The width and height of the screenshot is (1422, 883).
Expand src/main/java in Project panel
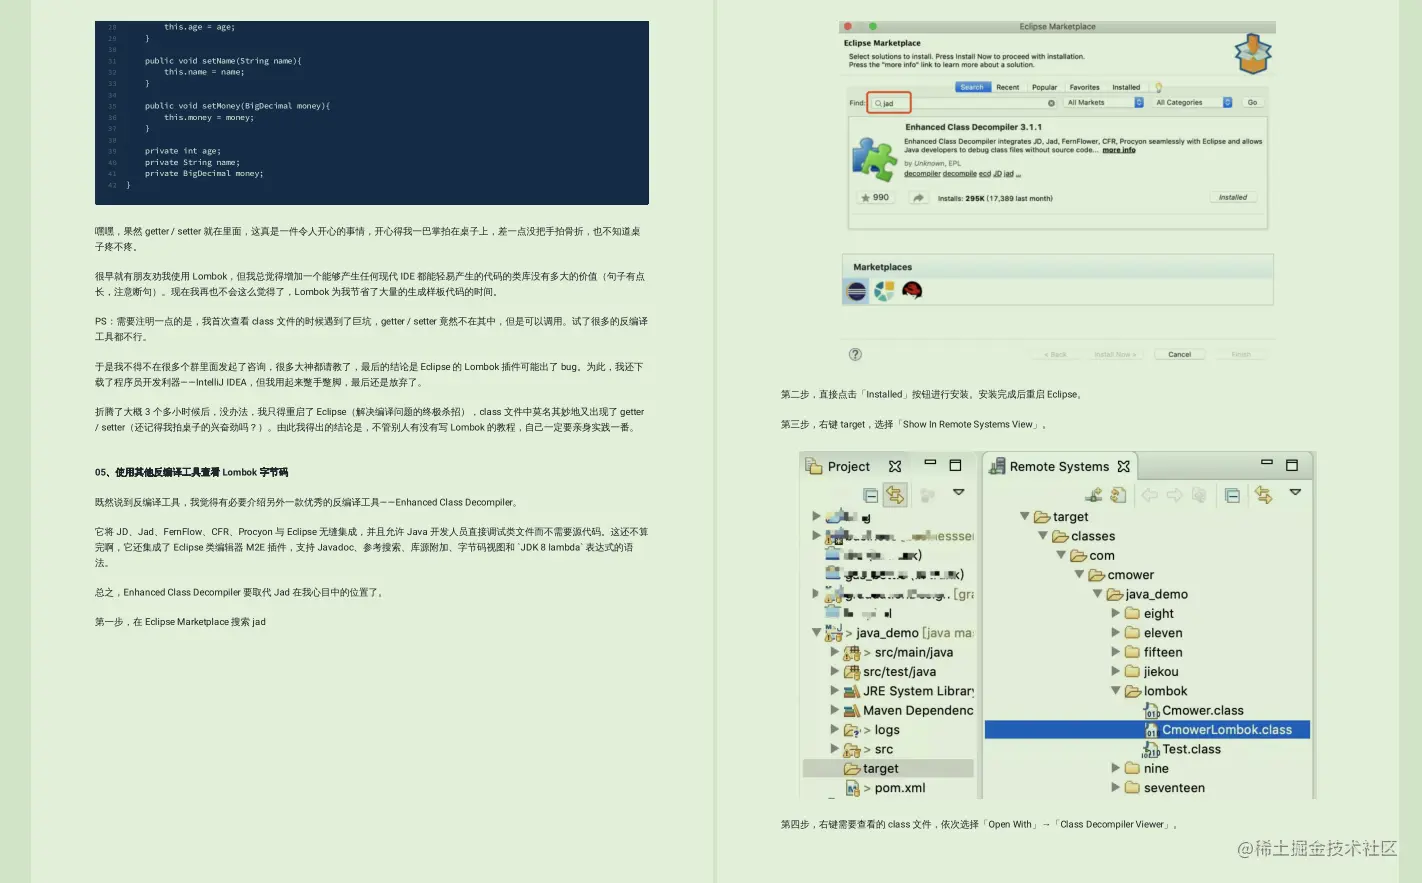click(x=835, y=652)
